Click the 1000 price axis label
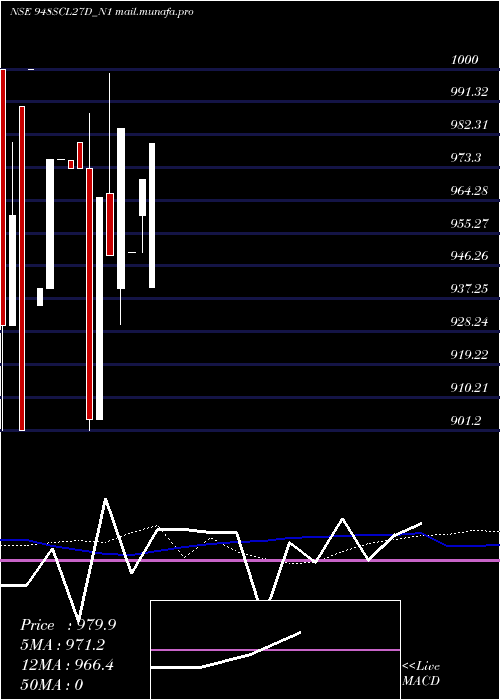The width and height of the screenshot is (500, 700). click(464, 59)
